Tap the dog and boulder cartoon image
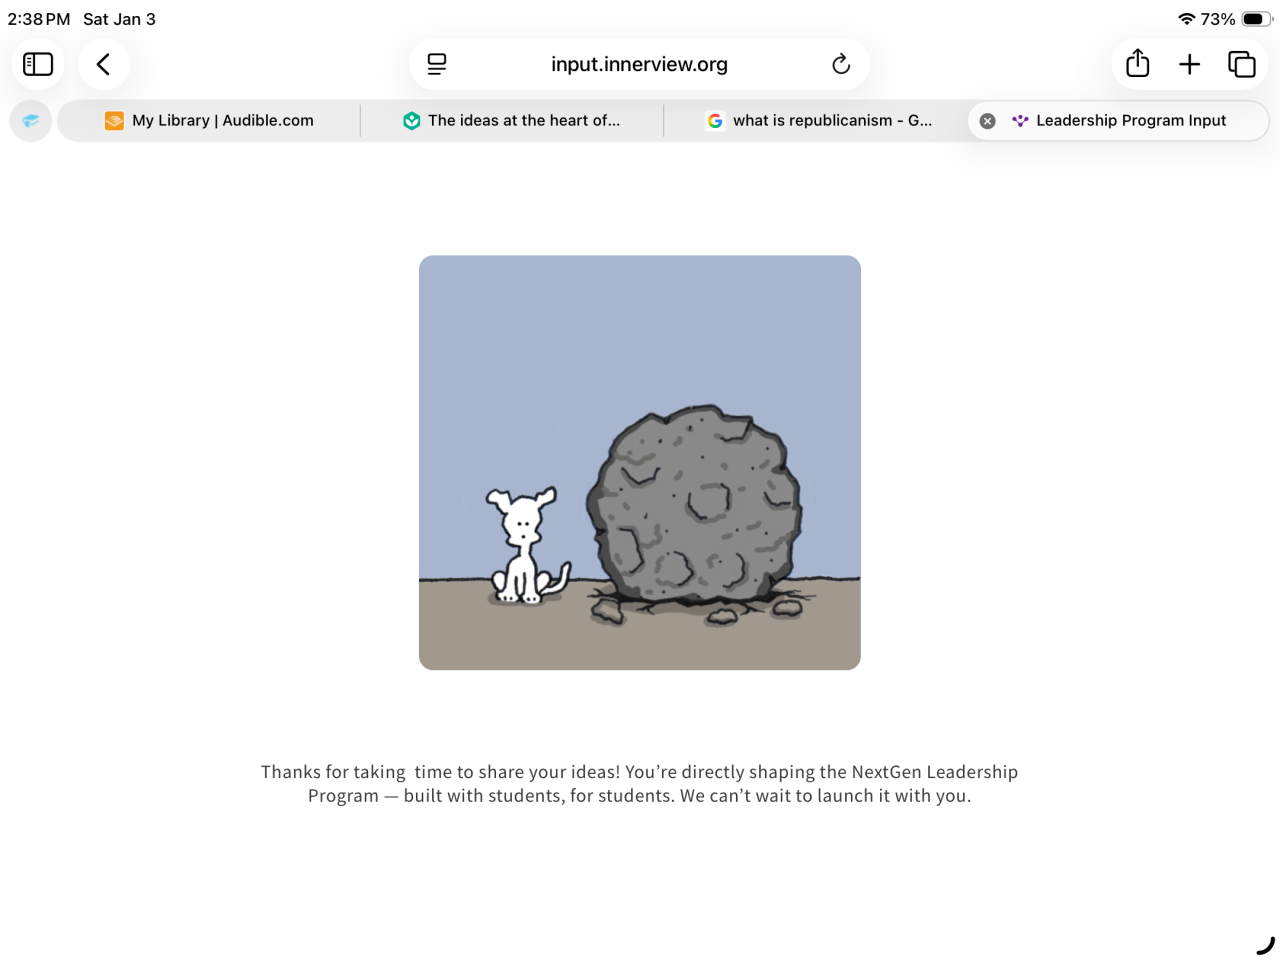 pyautogui.click(x=640, y=462)
